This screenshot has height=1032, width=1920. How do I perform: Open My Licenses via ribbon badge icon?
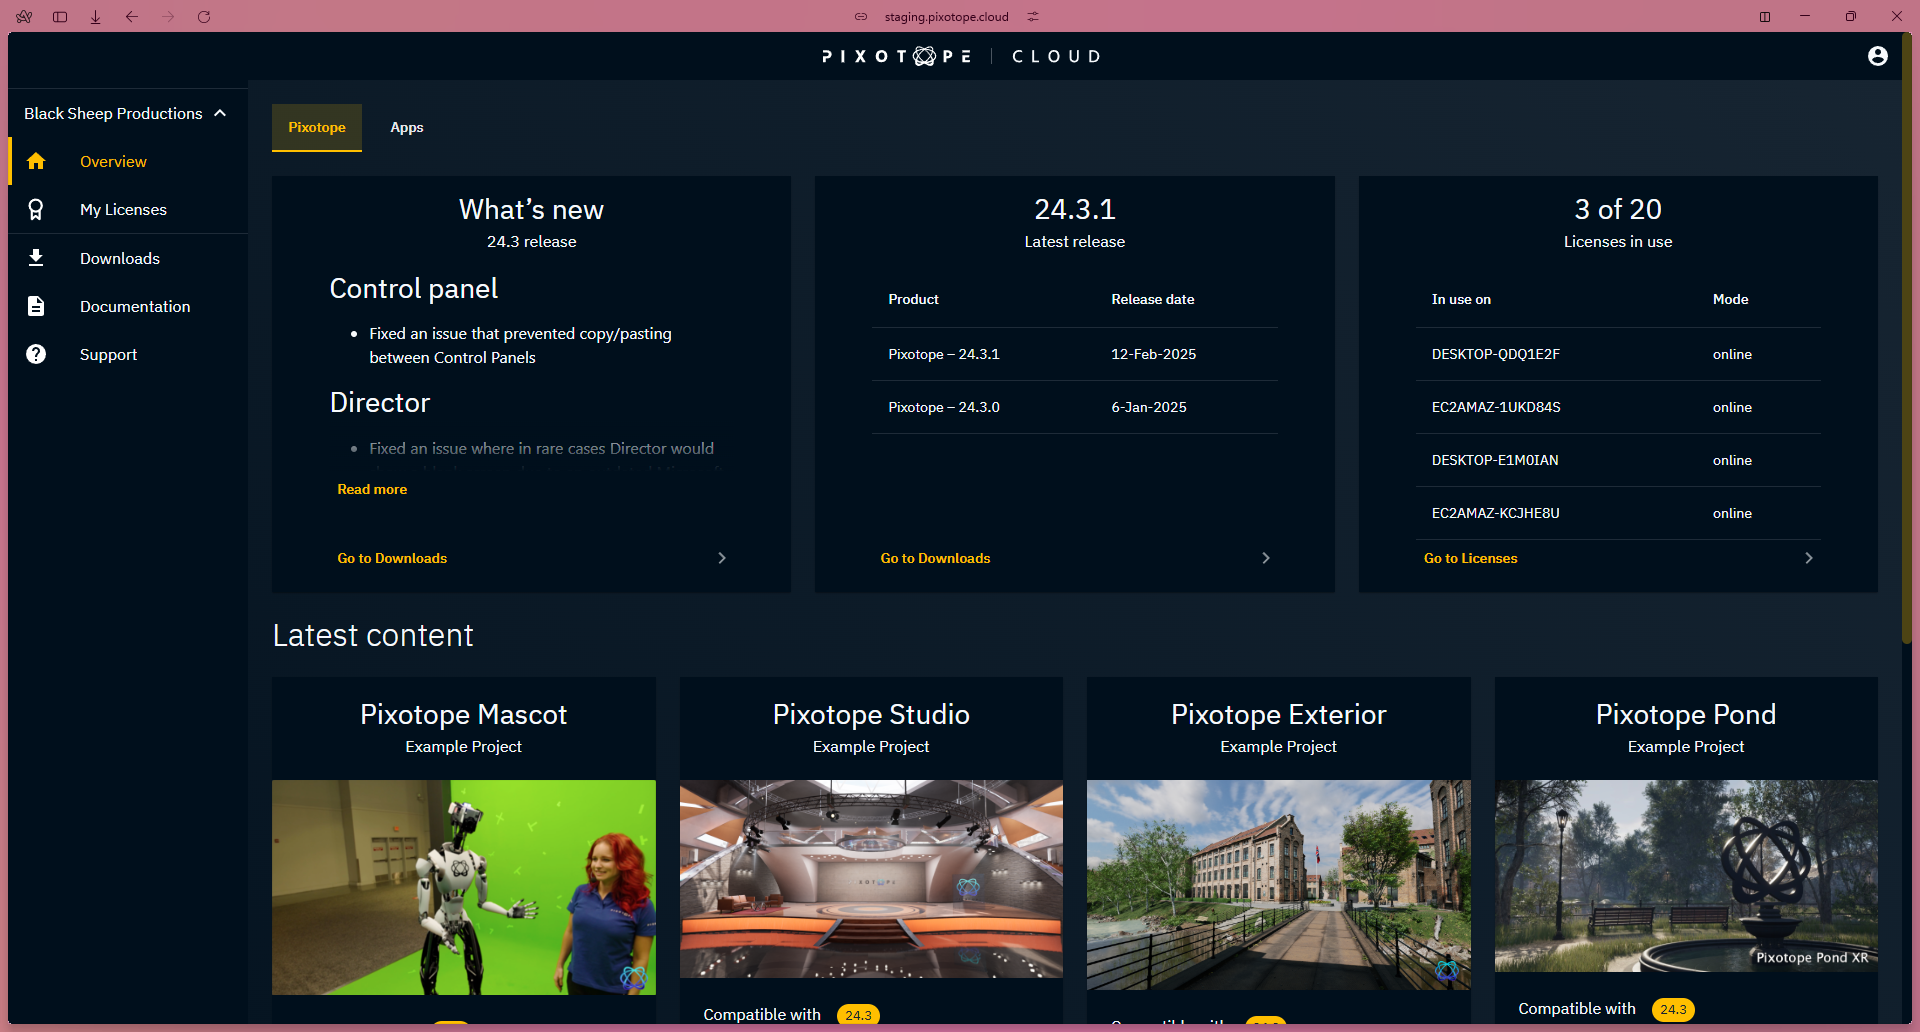pos(36,209)
